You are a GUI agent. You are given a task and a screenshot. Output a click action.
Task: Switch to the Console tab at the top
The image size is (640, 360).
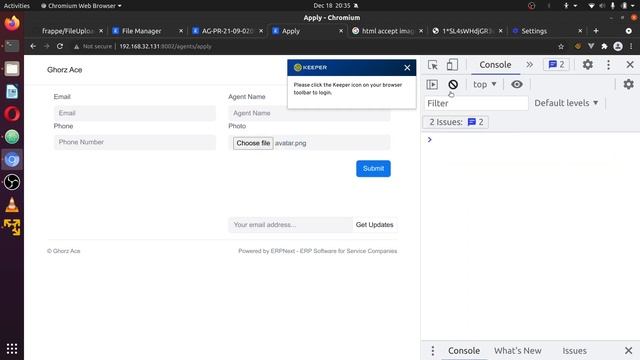[x=495, y=65]
